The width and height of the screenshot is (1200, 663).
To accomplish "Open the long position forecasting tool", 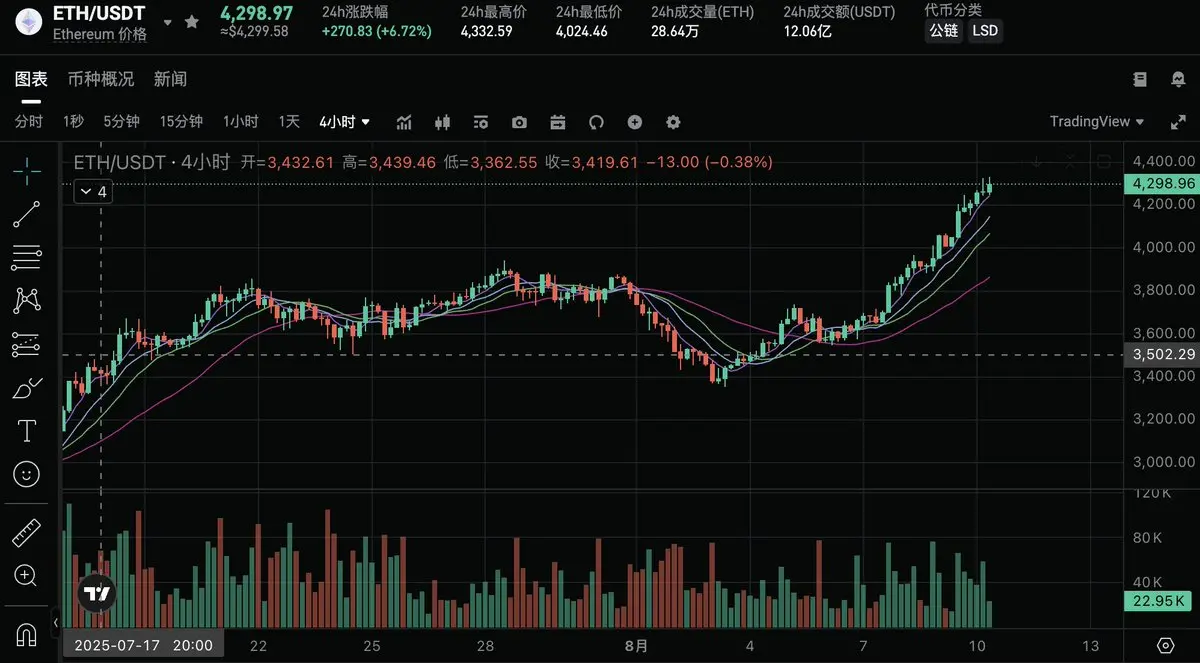I will coord(27,344).
